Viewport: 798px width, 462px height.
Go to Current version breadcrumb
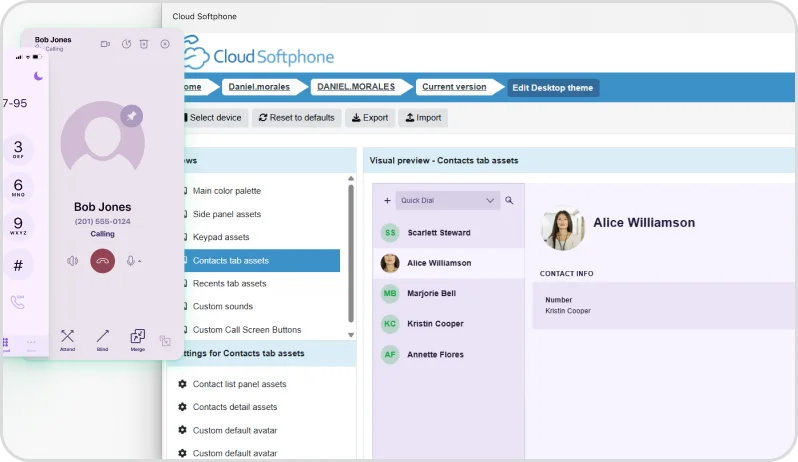pos(454,87)
